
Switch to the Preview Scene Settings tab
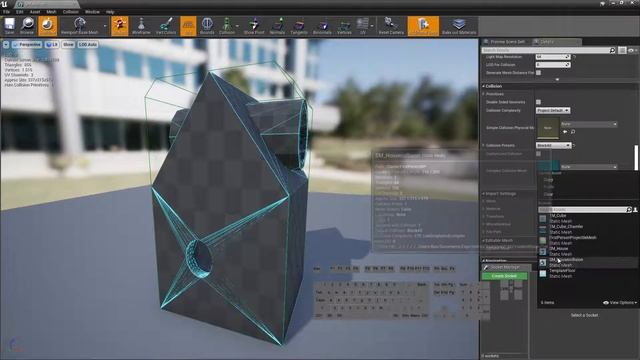pos(507,42)
